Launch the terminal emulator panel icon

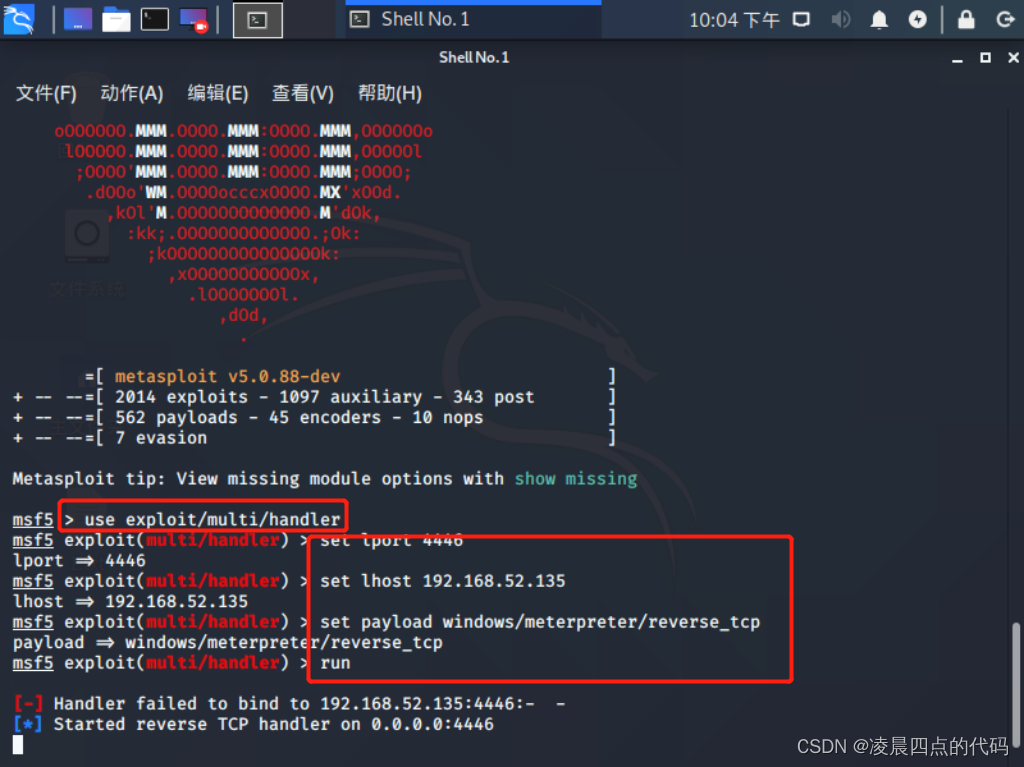tap(155, 20)
